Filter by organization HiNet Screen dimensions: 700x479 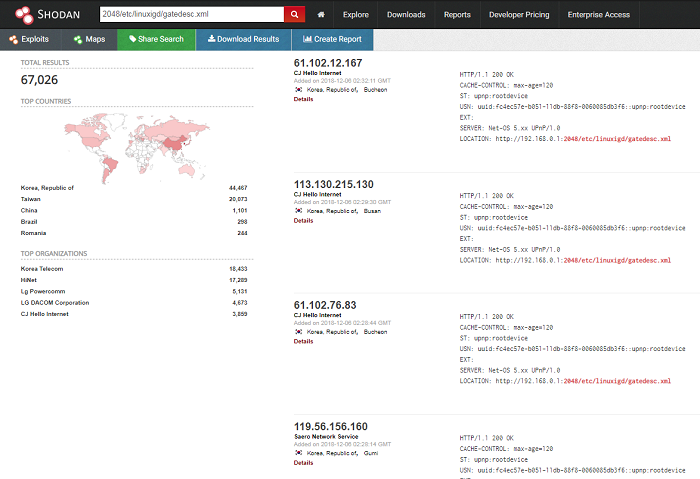[x=29, y=280]
